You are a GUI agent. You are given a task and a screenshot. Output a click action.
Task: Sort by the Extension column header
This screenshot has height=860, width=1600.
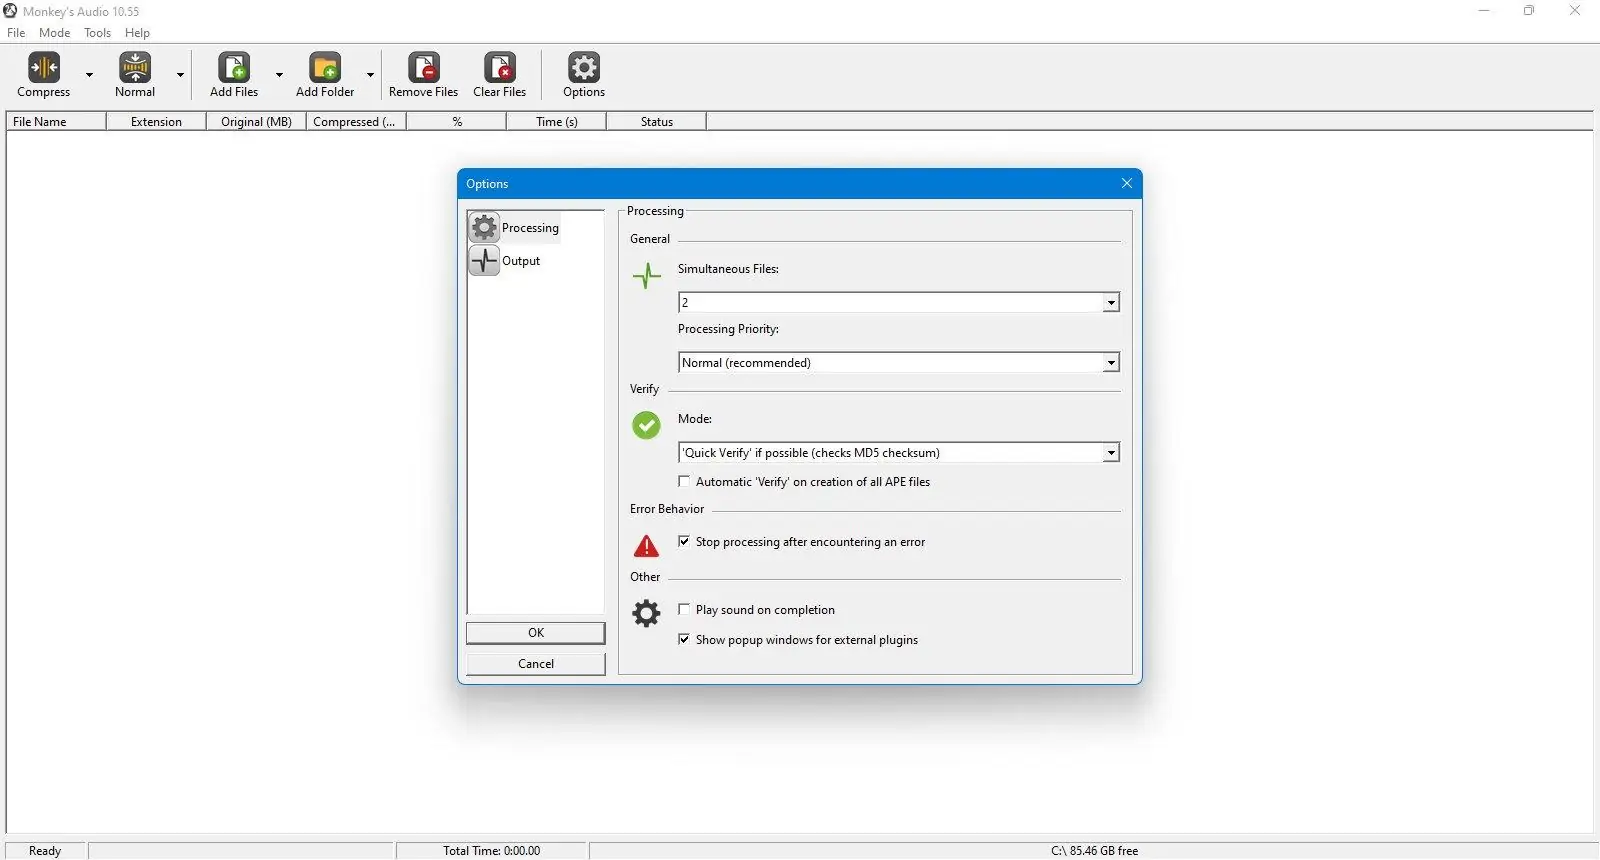156,122
